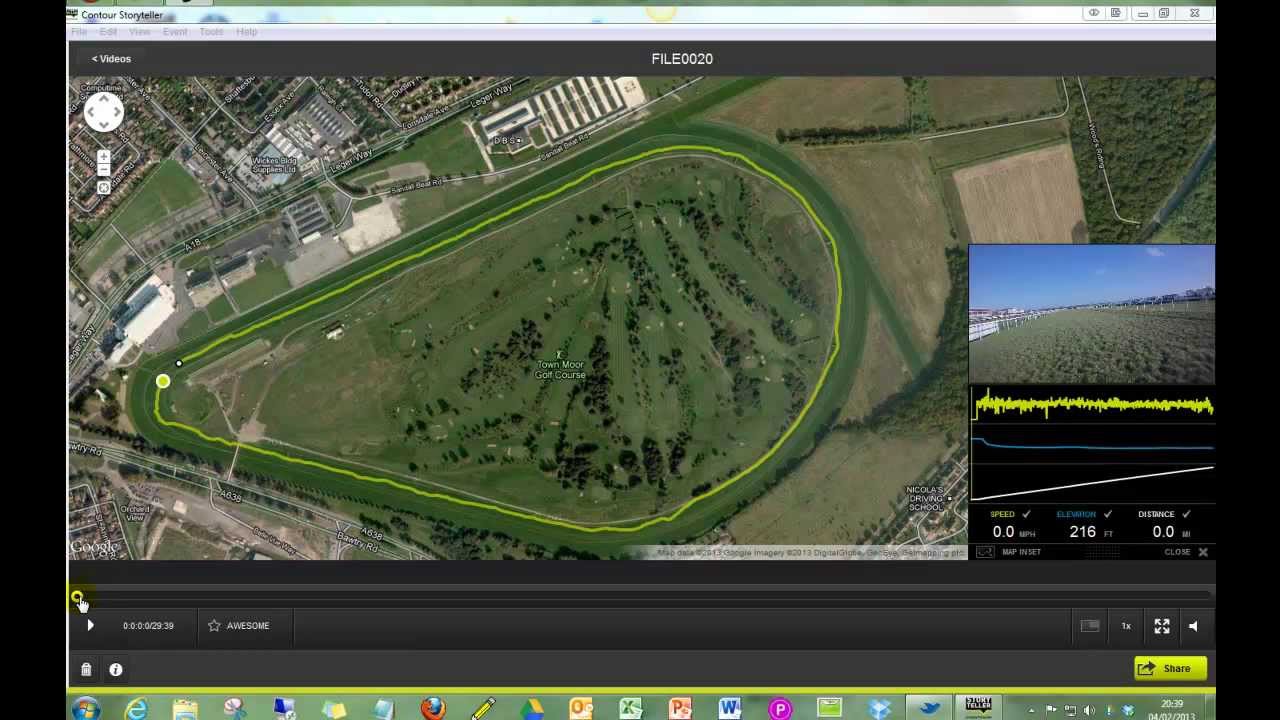This screenshot has width=1280, height=720.
Task: Open the Tools menu
Action: pos(211,32)
